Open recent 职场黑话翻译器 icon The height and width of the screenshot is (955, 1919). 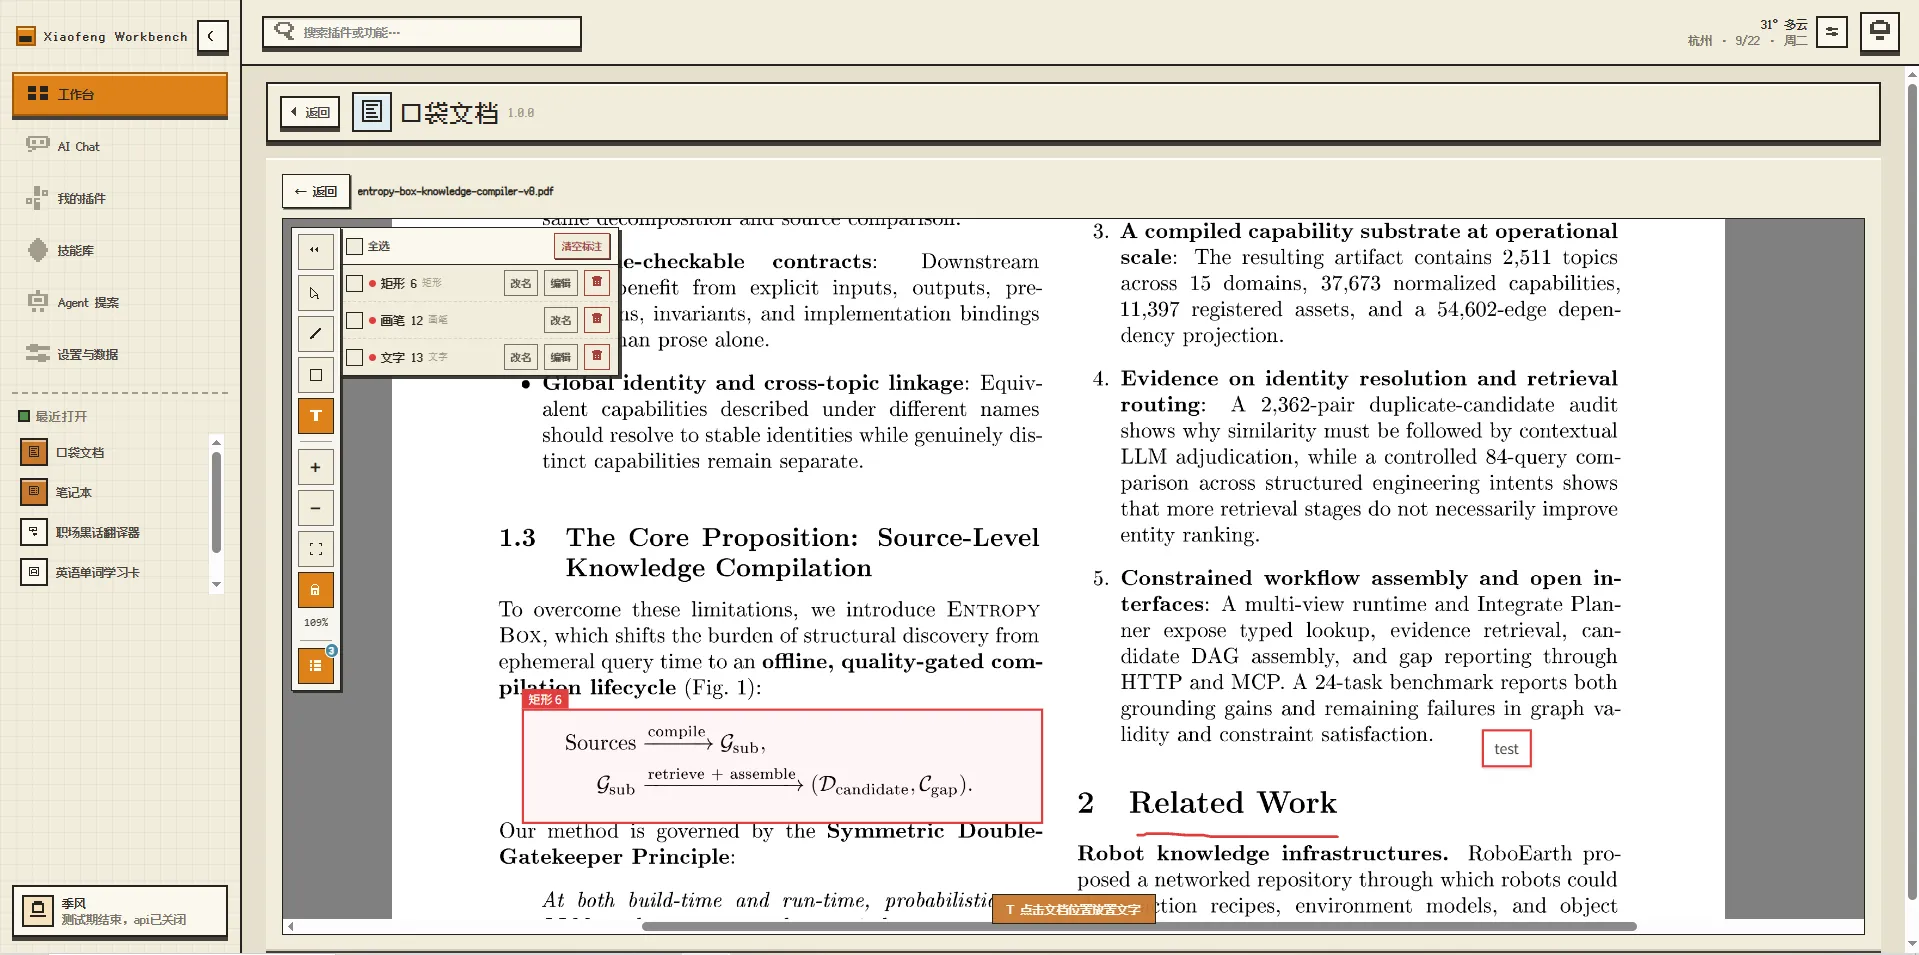(34, 532)
